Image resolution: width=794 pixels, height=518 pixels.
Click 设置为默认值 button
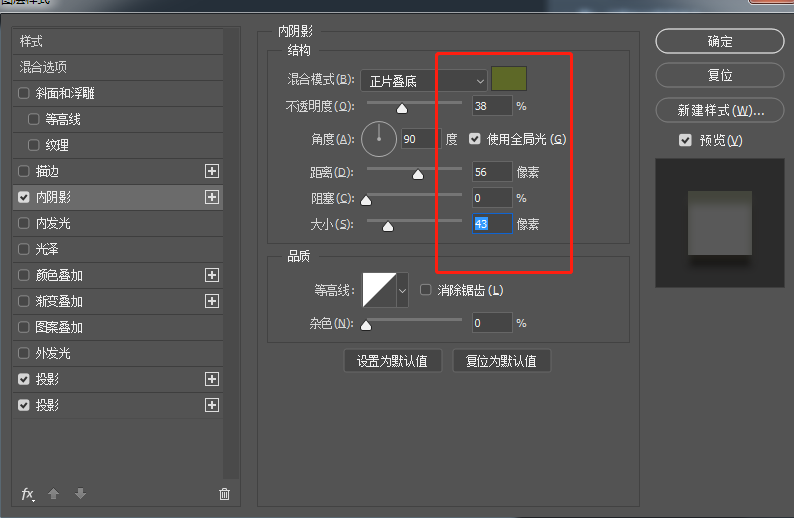click(x=392, y=361)
